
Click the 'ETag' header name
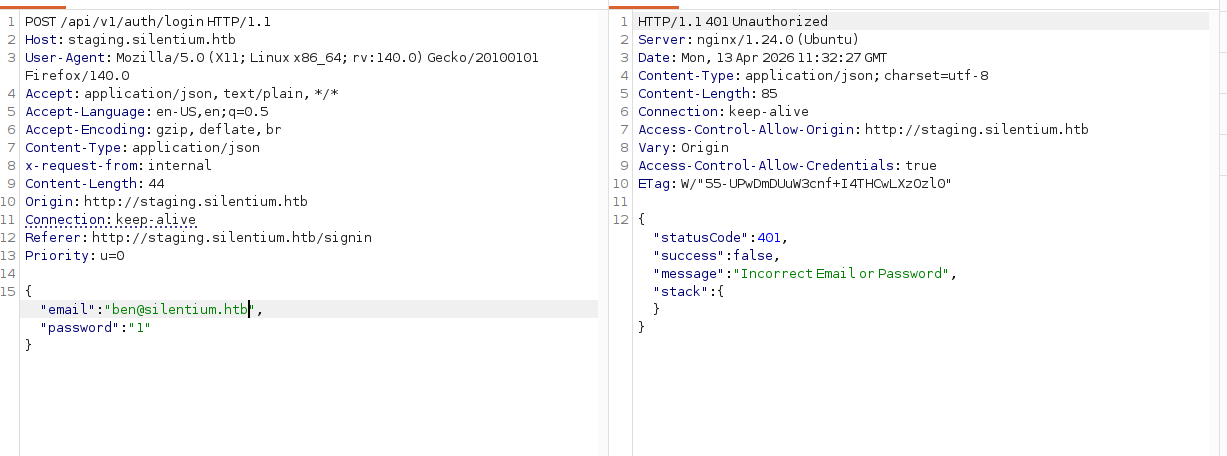click(655, 183)
